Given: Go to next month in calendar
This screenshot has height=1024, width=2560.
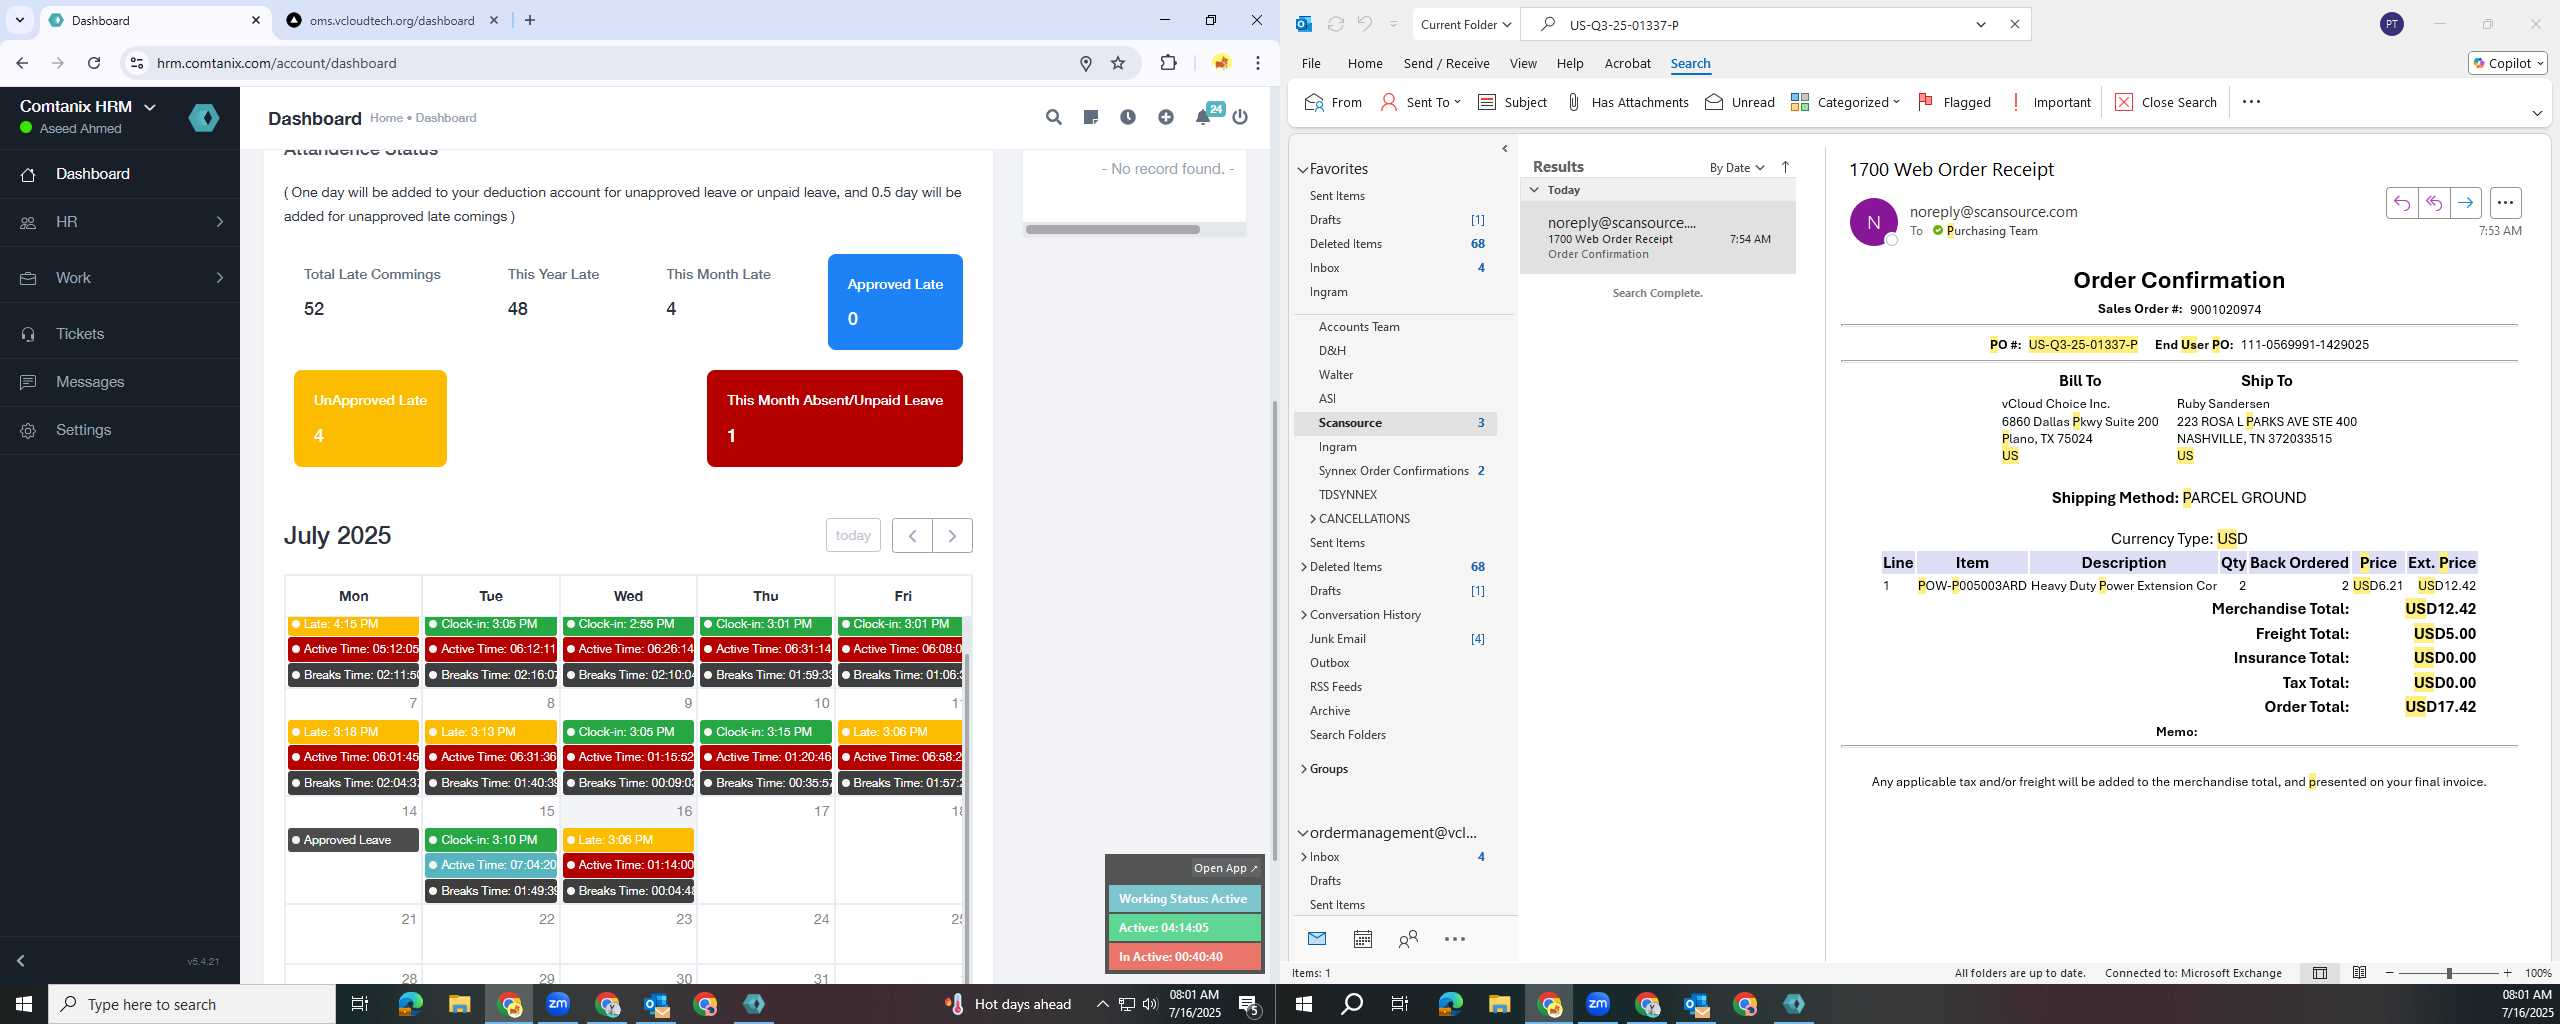Looking at the screenshot, I should (x=952, y=535).
